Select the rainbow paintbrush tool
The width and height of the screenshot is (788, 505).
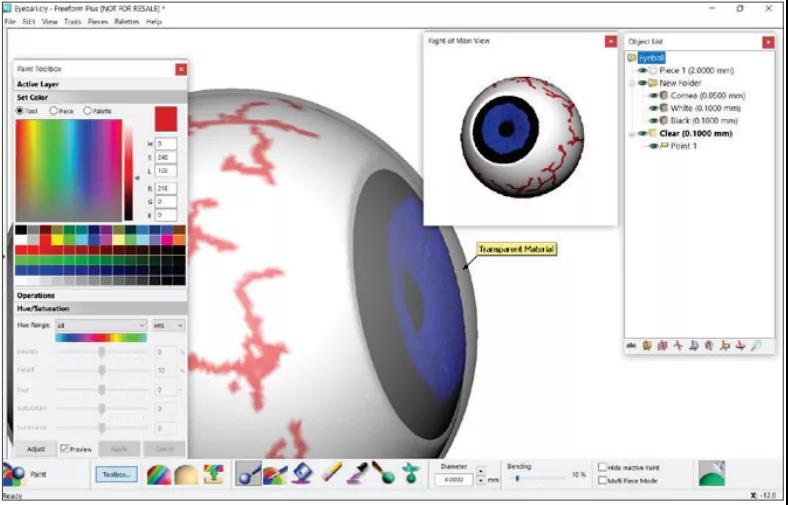point(274,473)
